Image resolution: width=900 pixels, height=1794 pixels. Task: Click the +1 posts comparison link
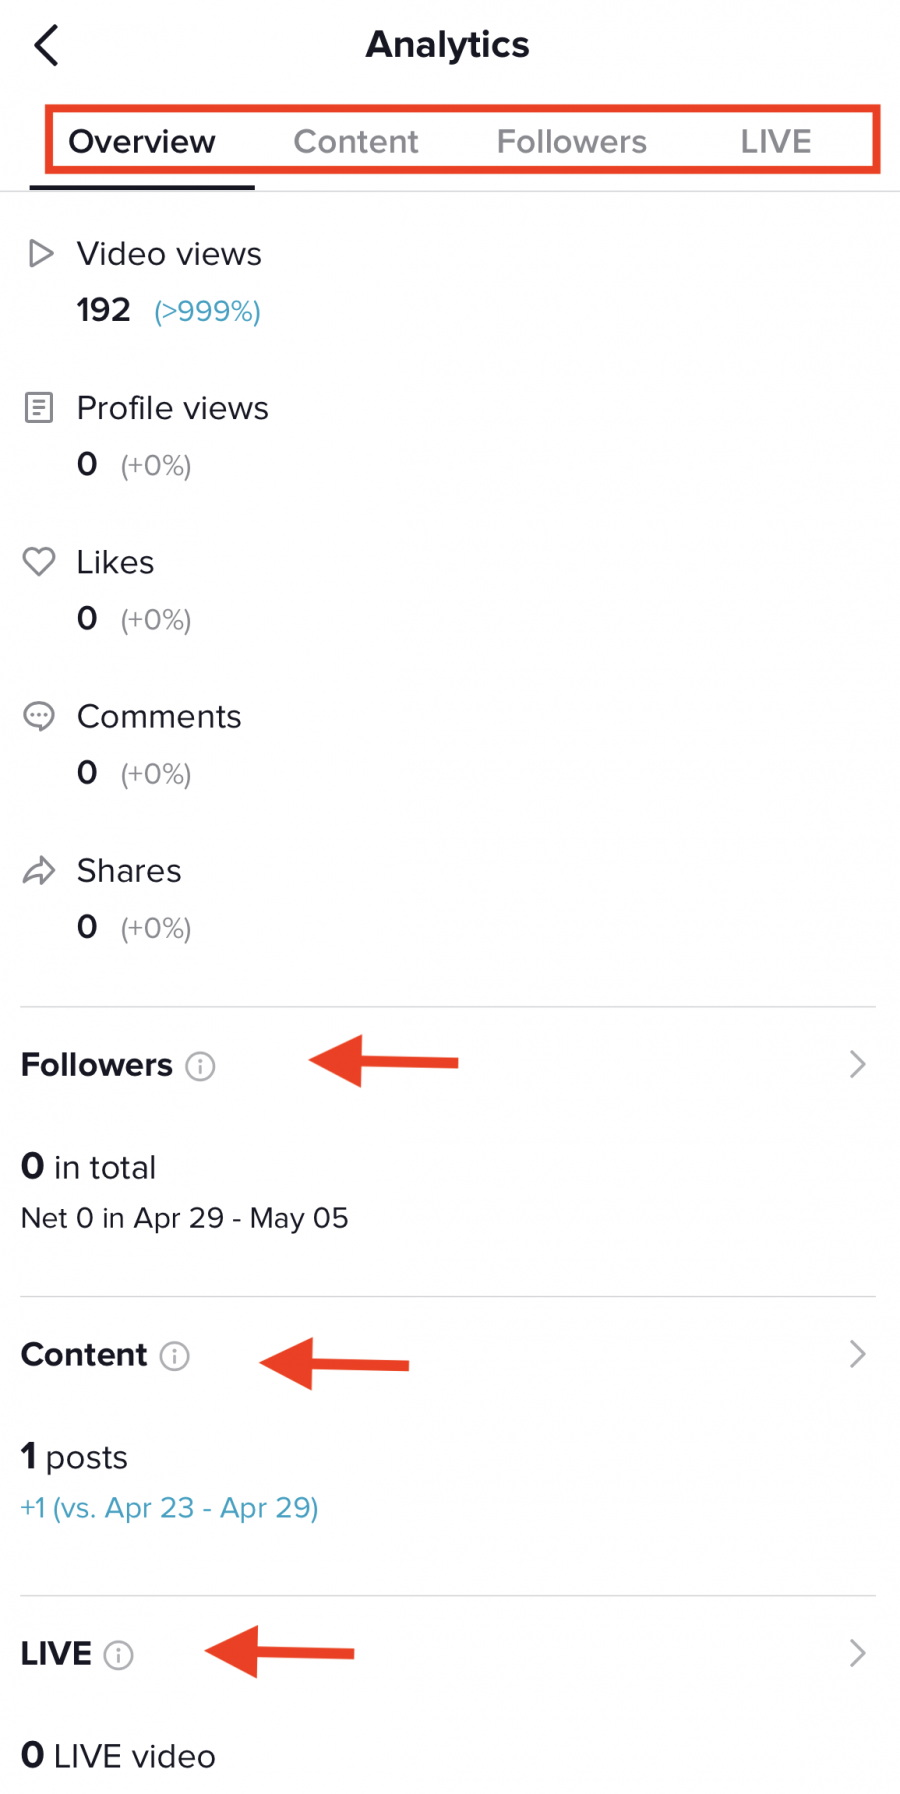pos(168,1508)
